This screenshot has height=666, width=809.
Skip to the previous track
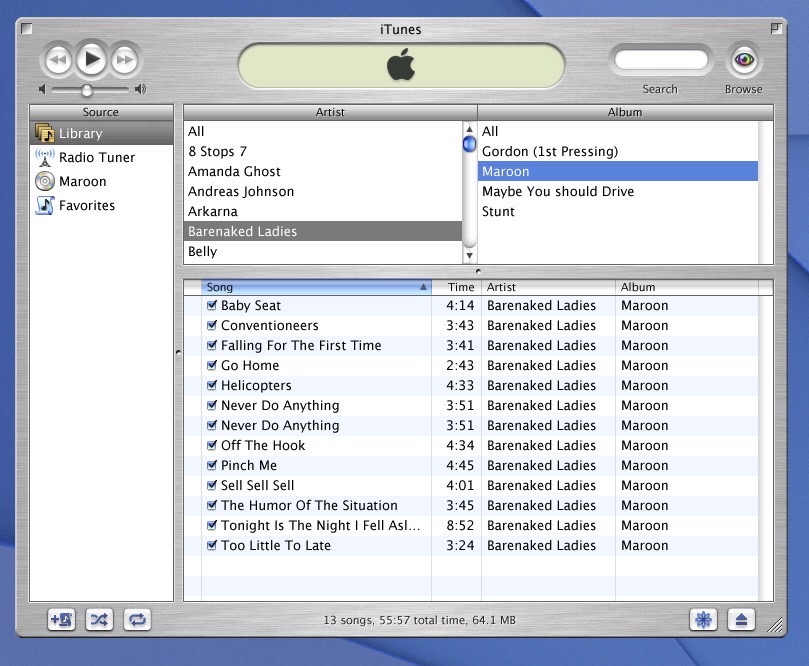tap(58, 60)
